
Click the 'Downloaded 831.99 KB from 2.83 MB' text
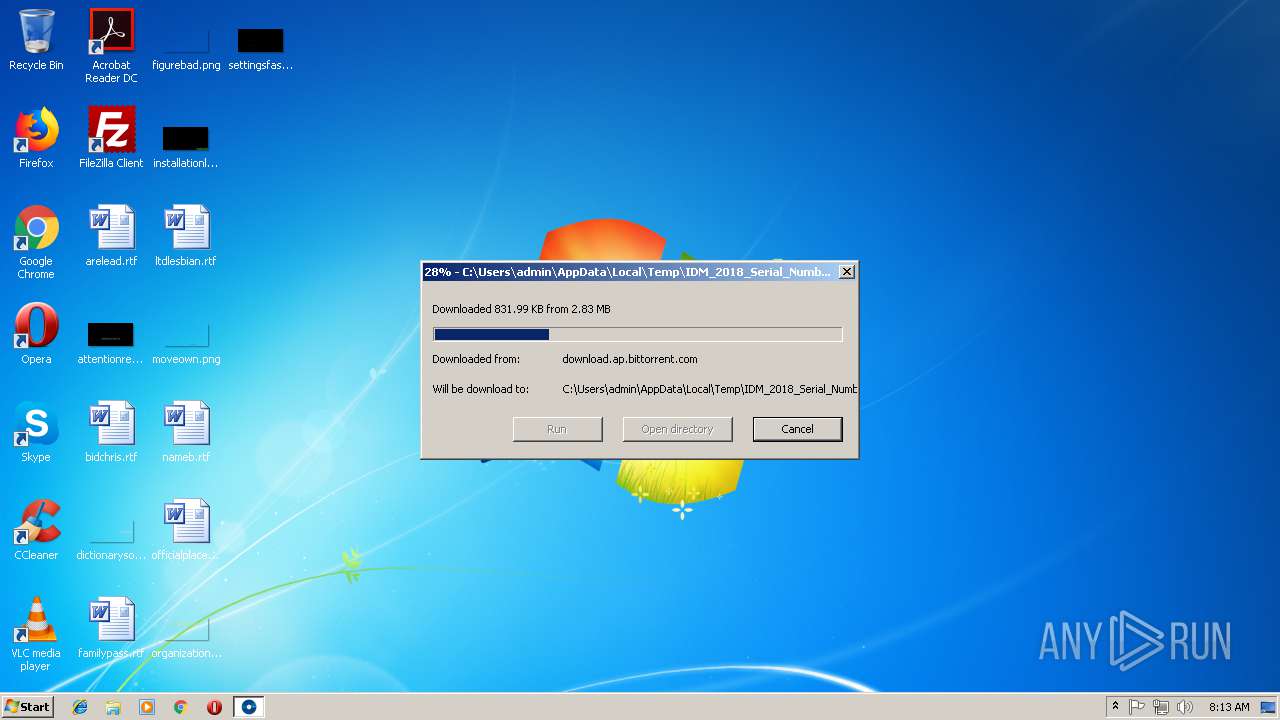pos(521,309)
